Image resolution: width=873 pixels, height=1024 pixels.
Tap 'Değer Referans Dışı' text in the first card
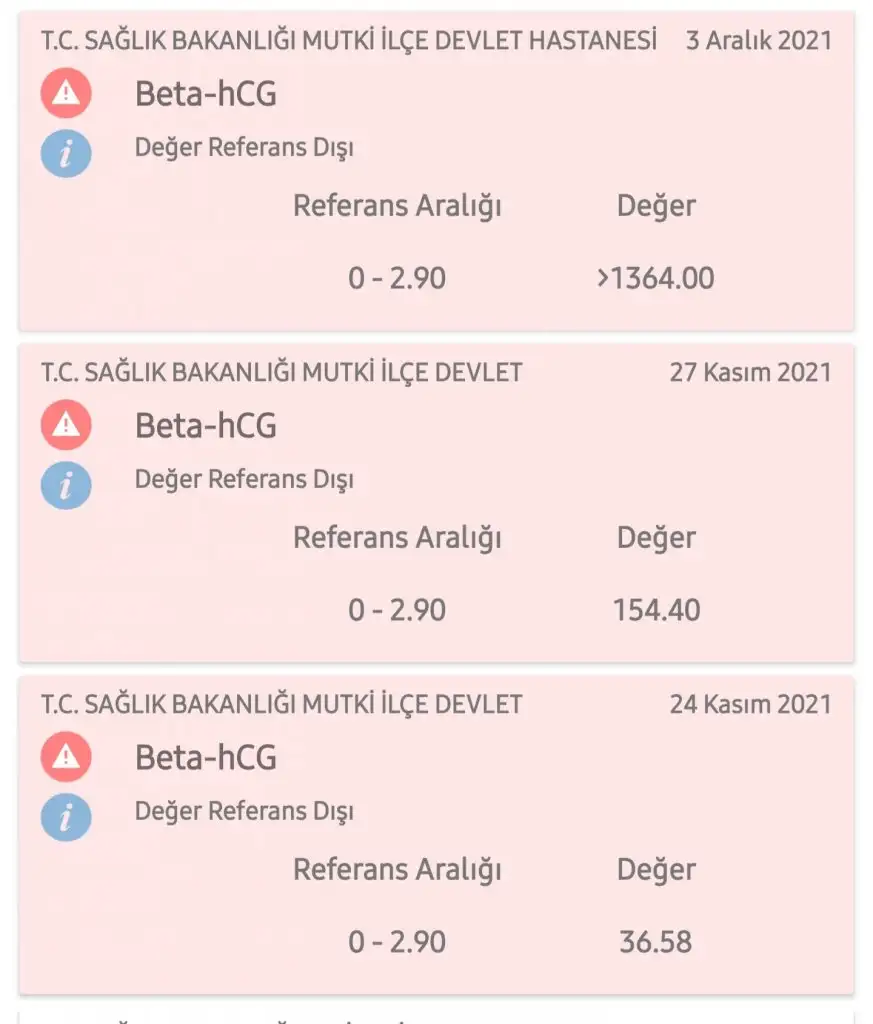click(244, 148)
